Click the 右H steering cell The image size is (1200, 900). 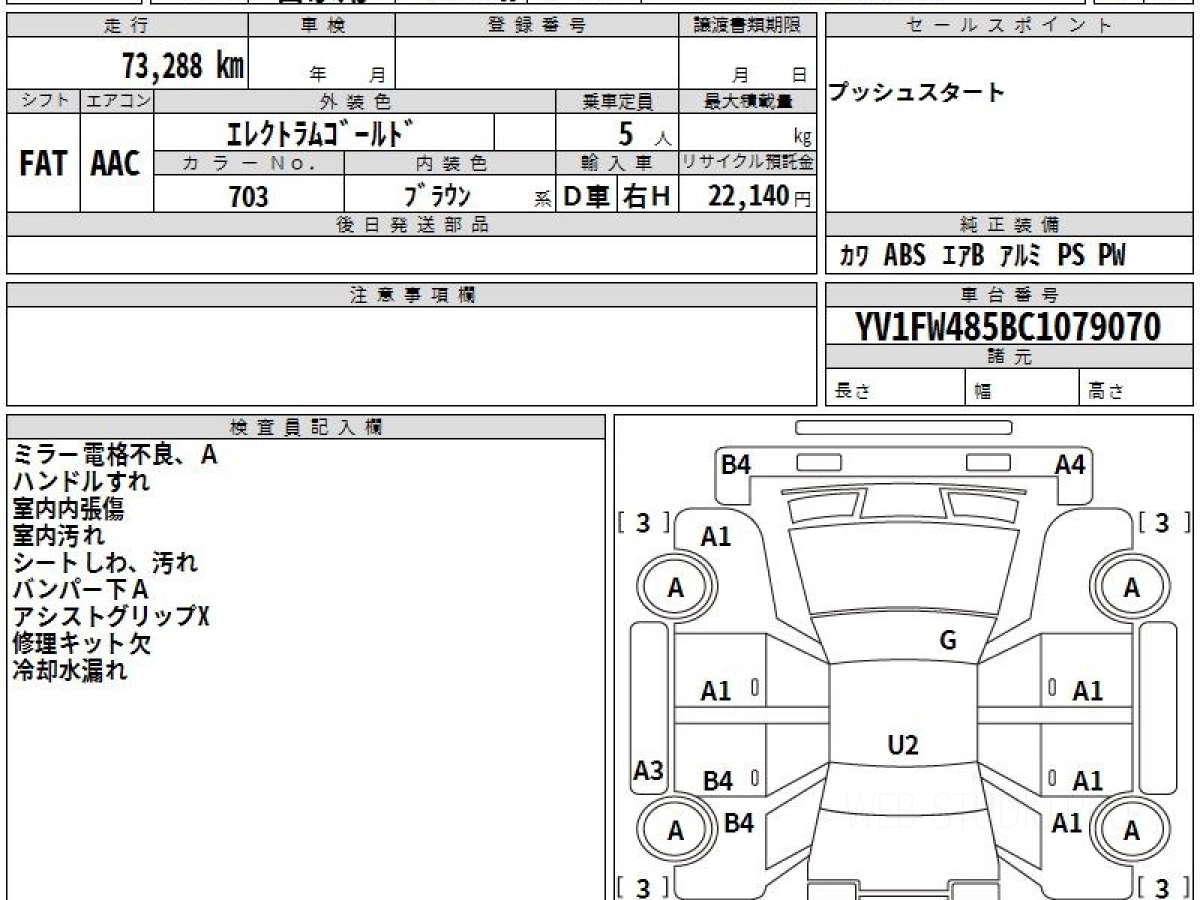[x=648, y=197]
